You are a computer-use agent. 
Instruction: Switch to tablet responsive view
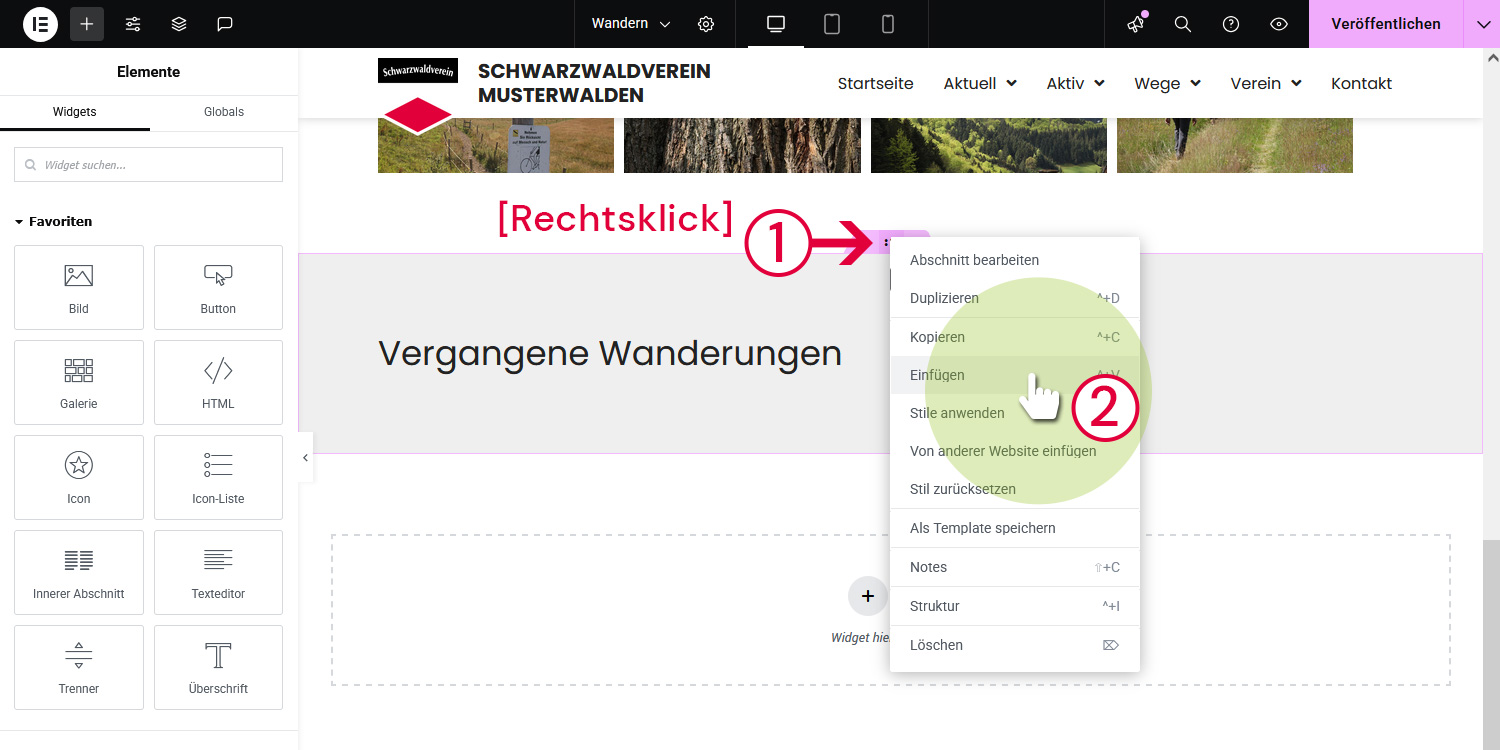tap(832, 24)
